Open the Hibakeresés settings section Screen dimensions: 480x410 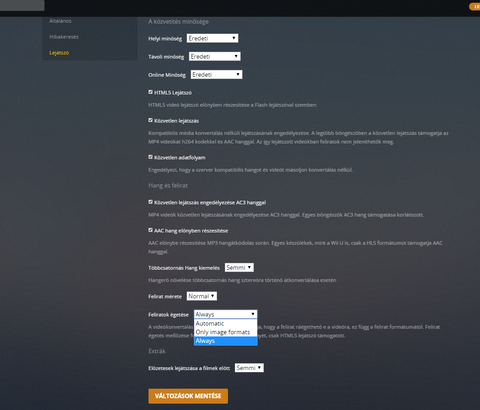click(x=64, y=37)
